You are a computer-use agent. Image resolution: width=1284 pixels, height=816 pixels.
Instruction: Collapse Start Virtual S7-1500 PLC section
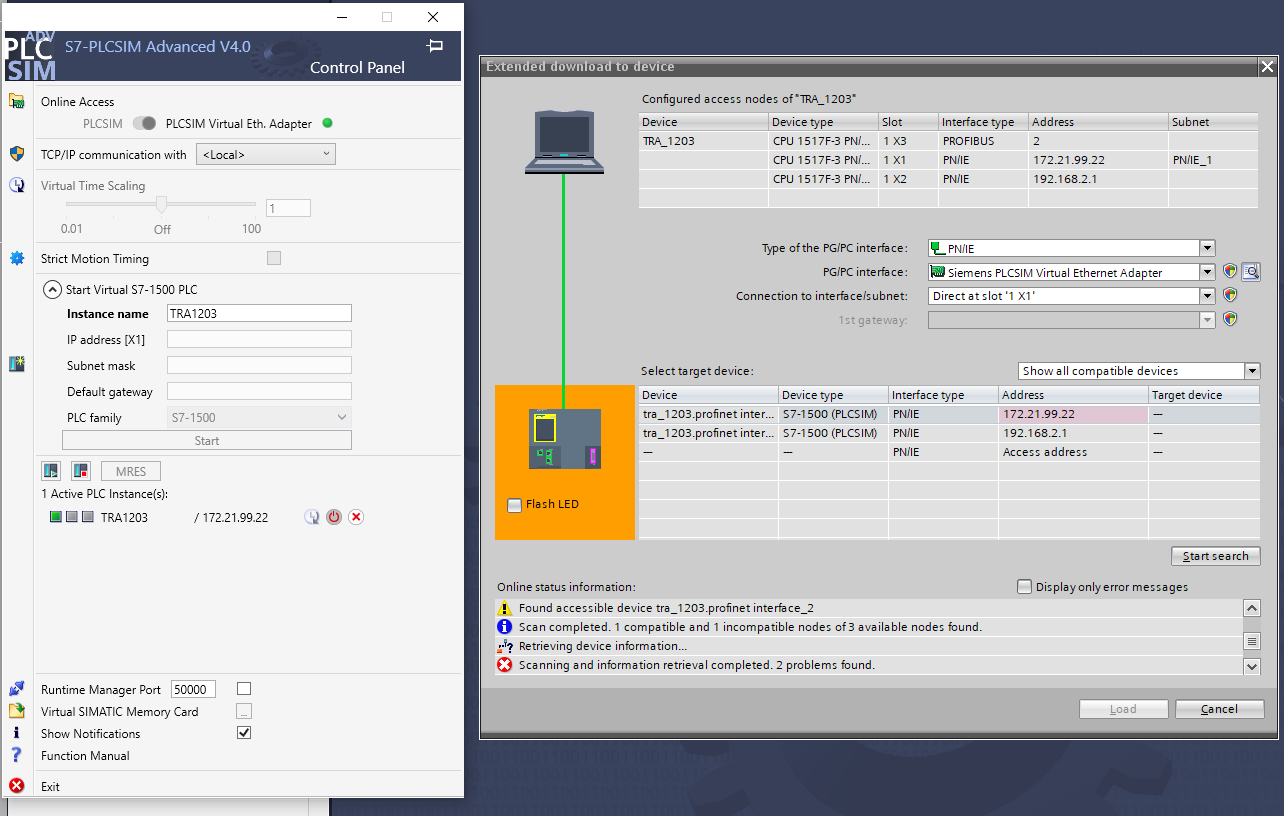tap(51, 290)
